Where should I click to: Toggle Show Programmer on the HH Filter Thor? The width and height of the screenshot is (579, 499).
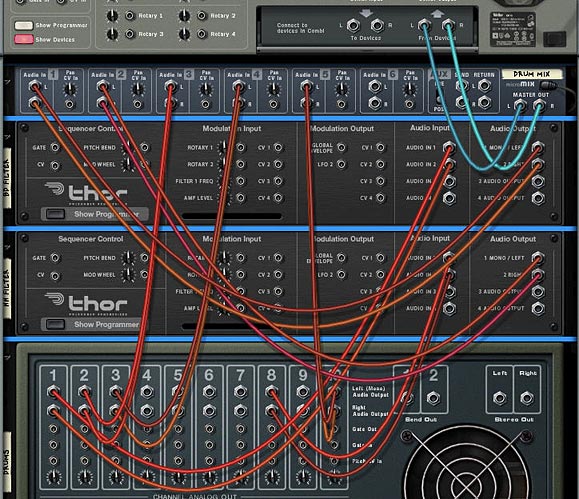(55, 325)
